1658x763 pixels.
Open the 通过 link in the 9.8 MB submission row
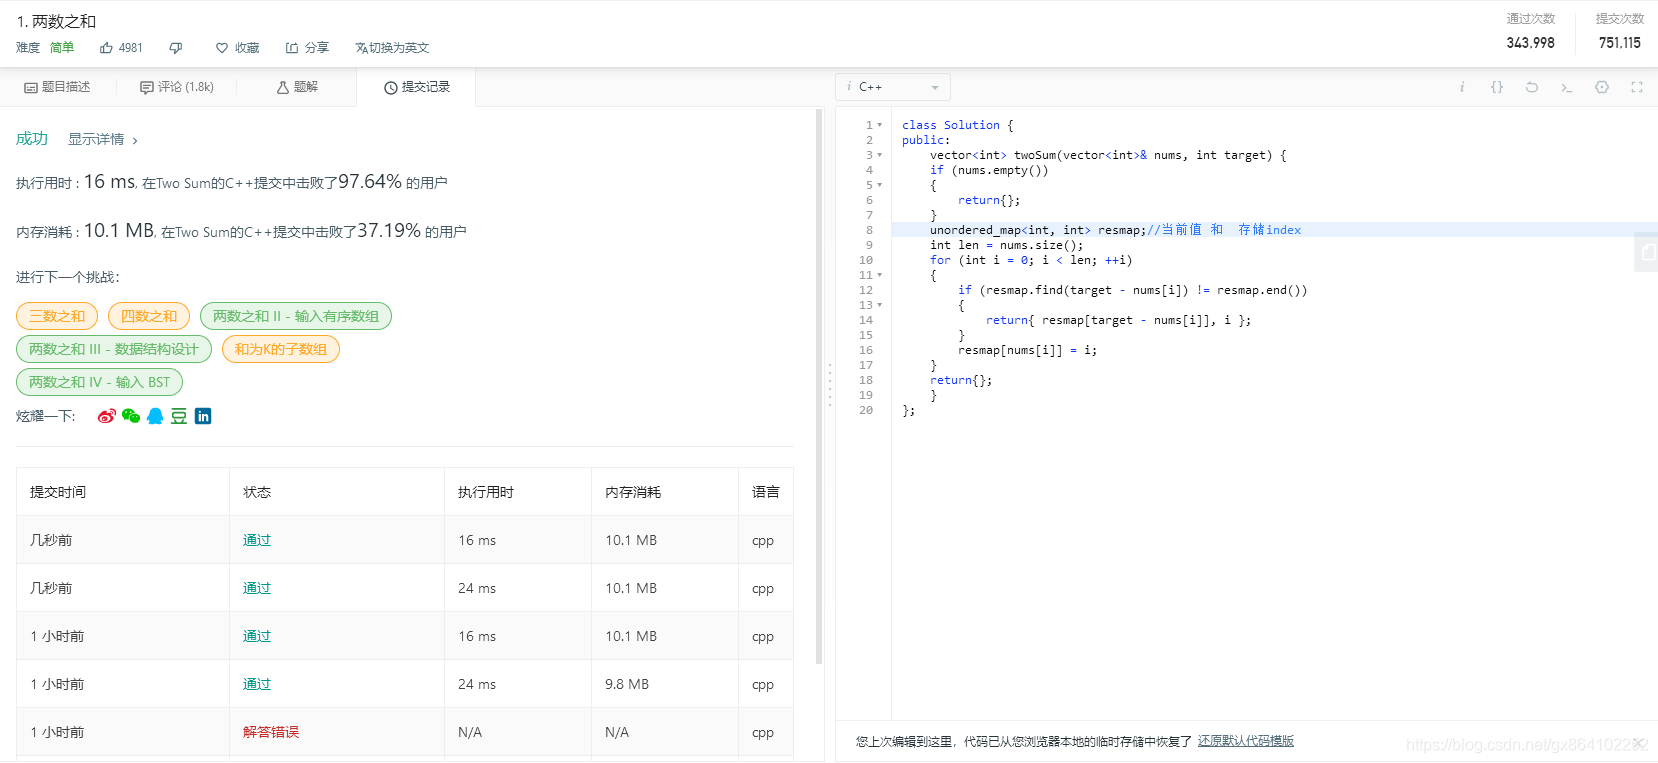tap(257, 684)
